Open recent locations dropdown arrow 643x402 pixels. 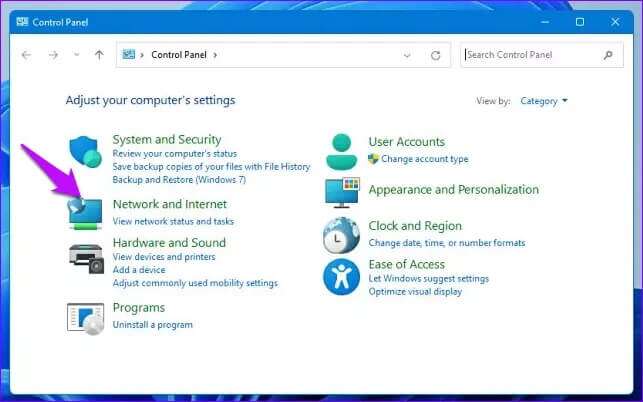(x=76, y=55)
